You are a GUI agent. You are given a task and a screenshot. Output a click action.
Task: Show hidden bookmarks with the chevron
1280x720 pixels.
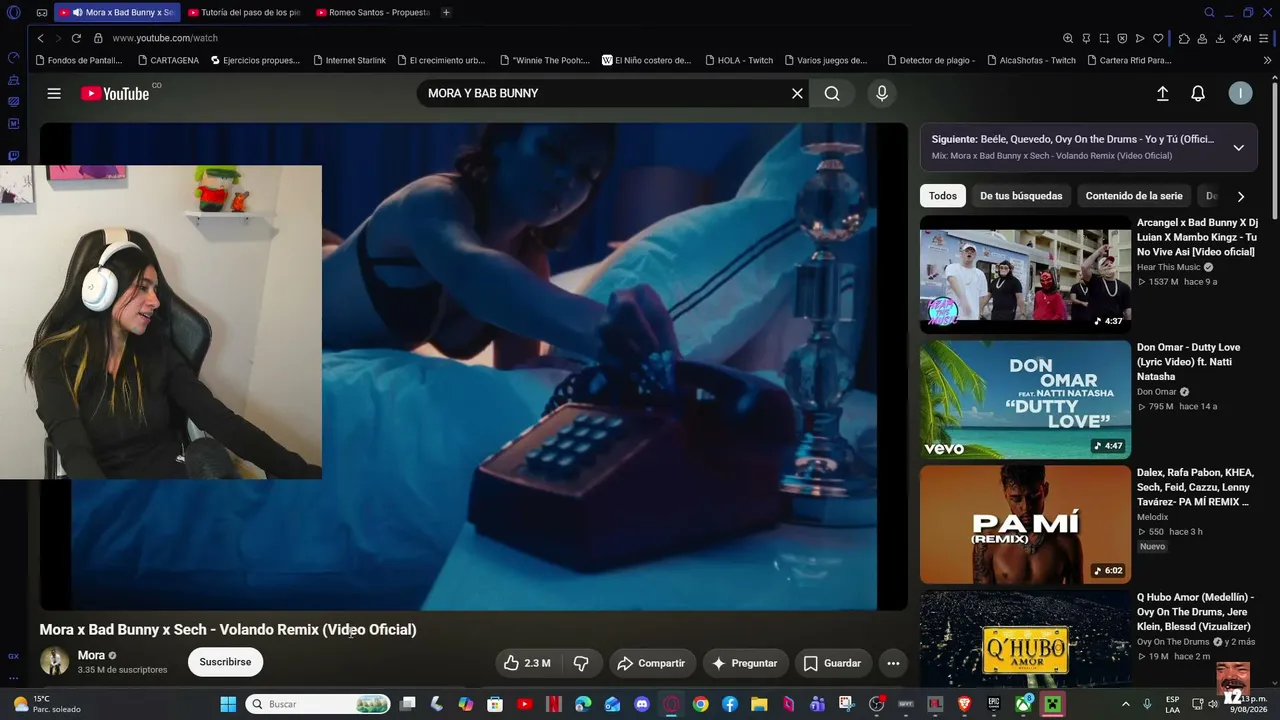pos(1268,60)
